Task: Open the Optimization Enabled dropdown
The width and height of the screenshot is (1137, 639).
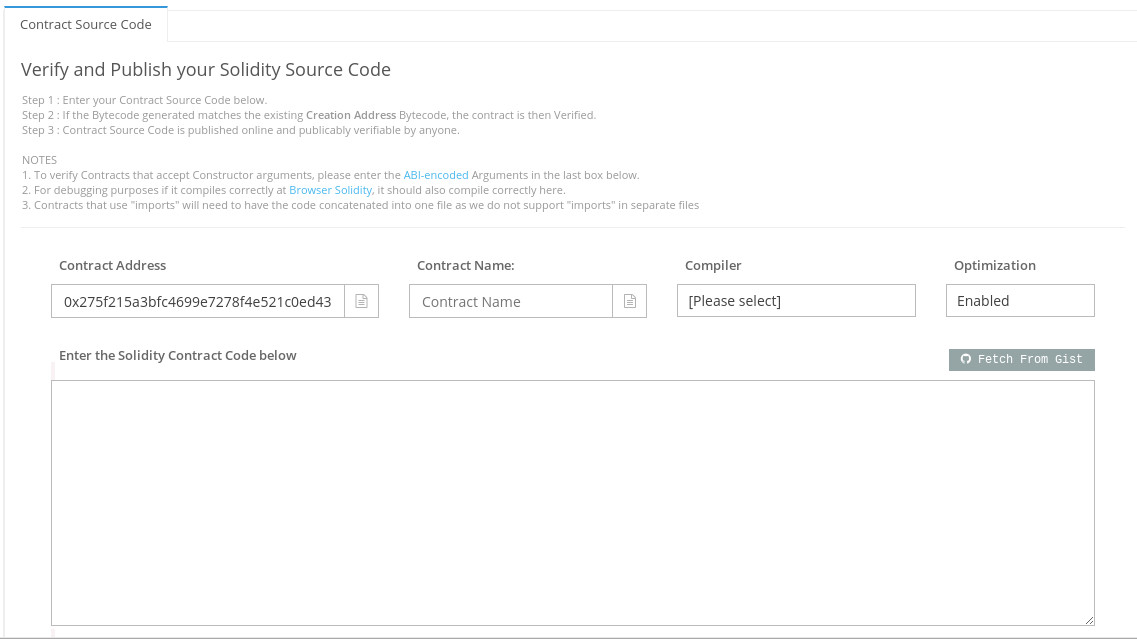Action: pyautogui.click(x=1020, y=300)
